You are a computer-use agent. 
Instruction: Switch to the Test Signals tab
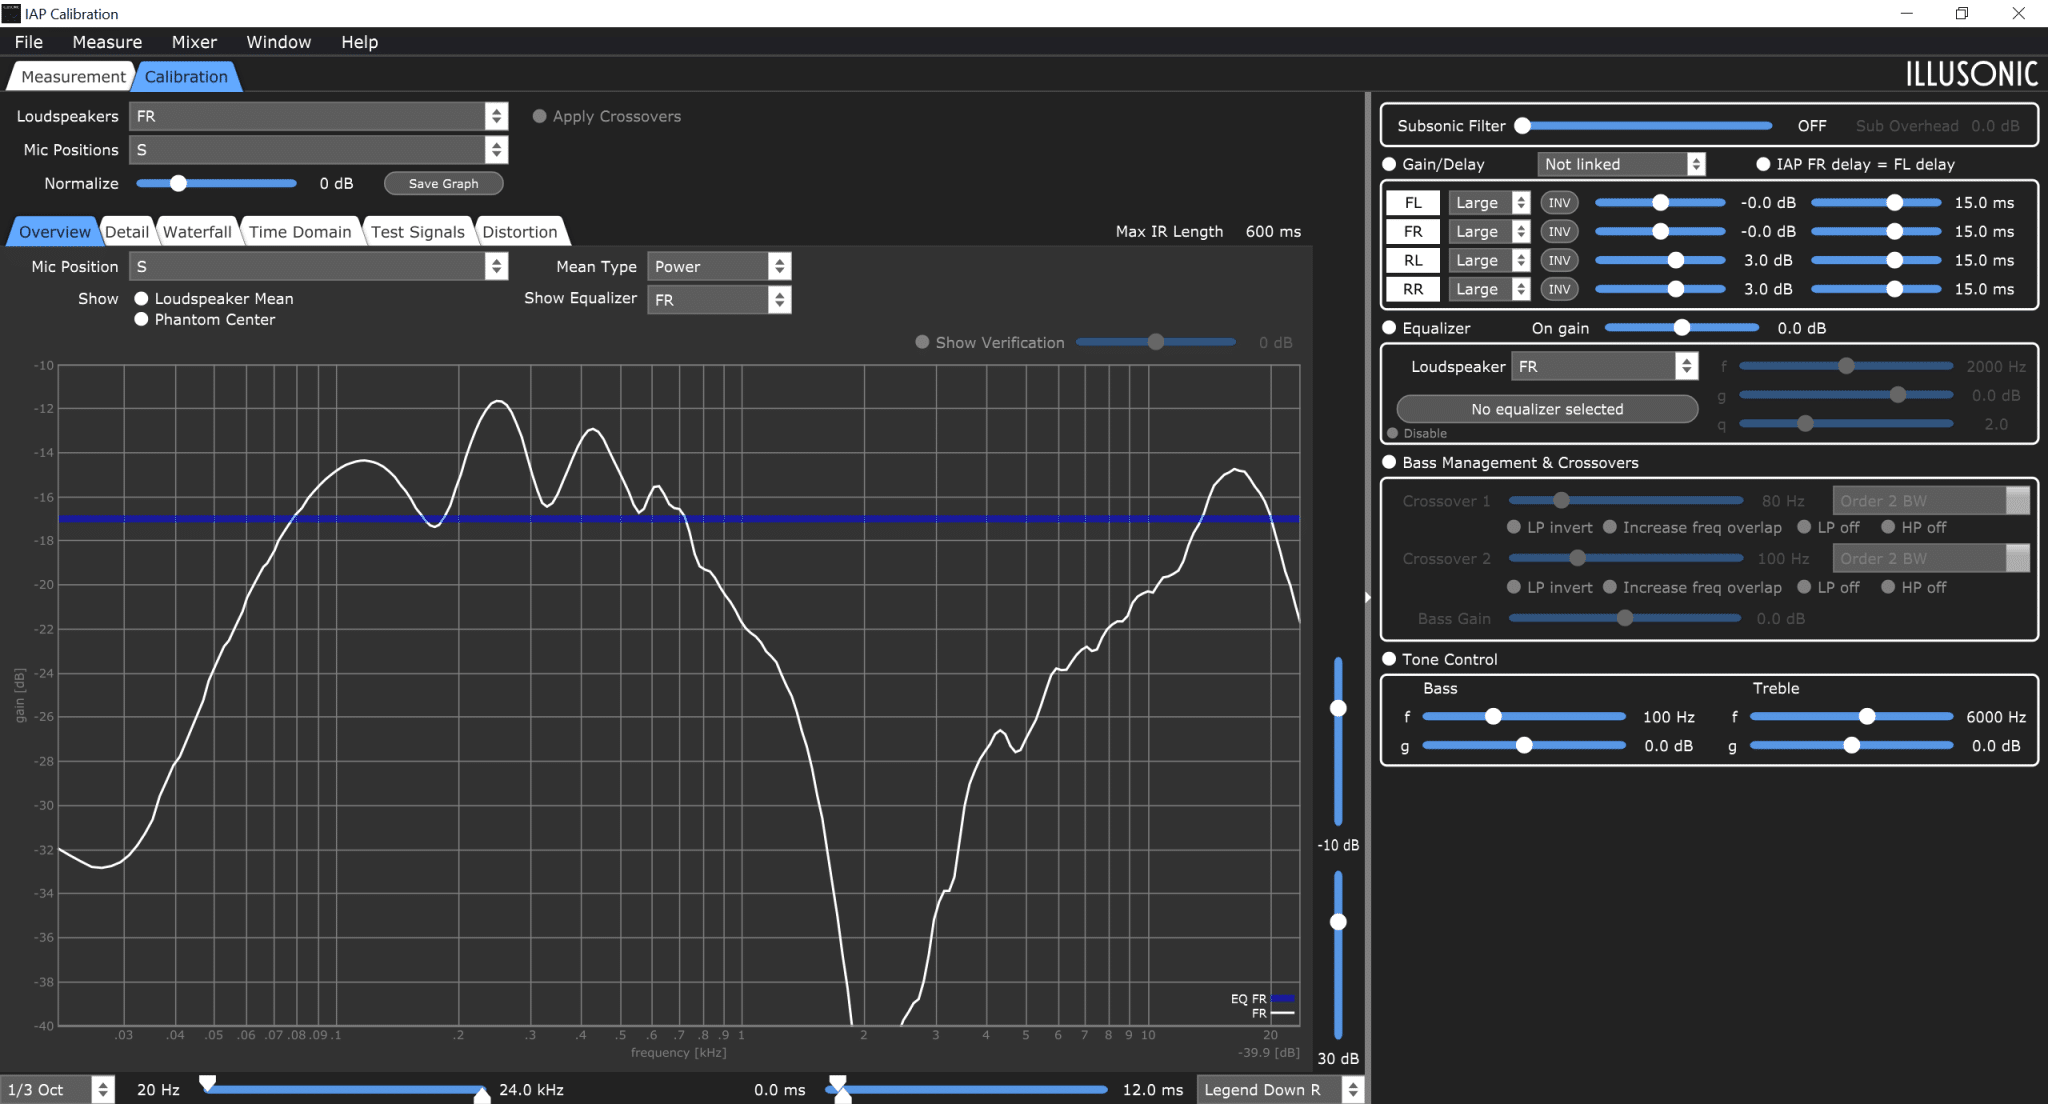[418, 232]
